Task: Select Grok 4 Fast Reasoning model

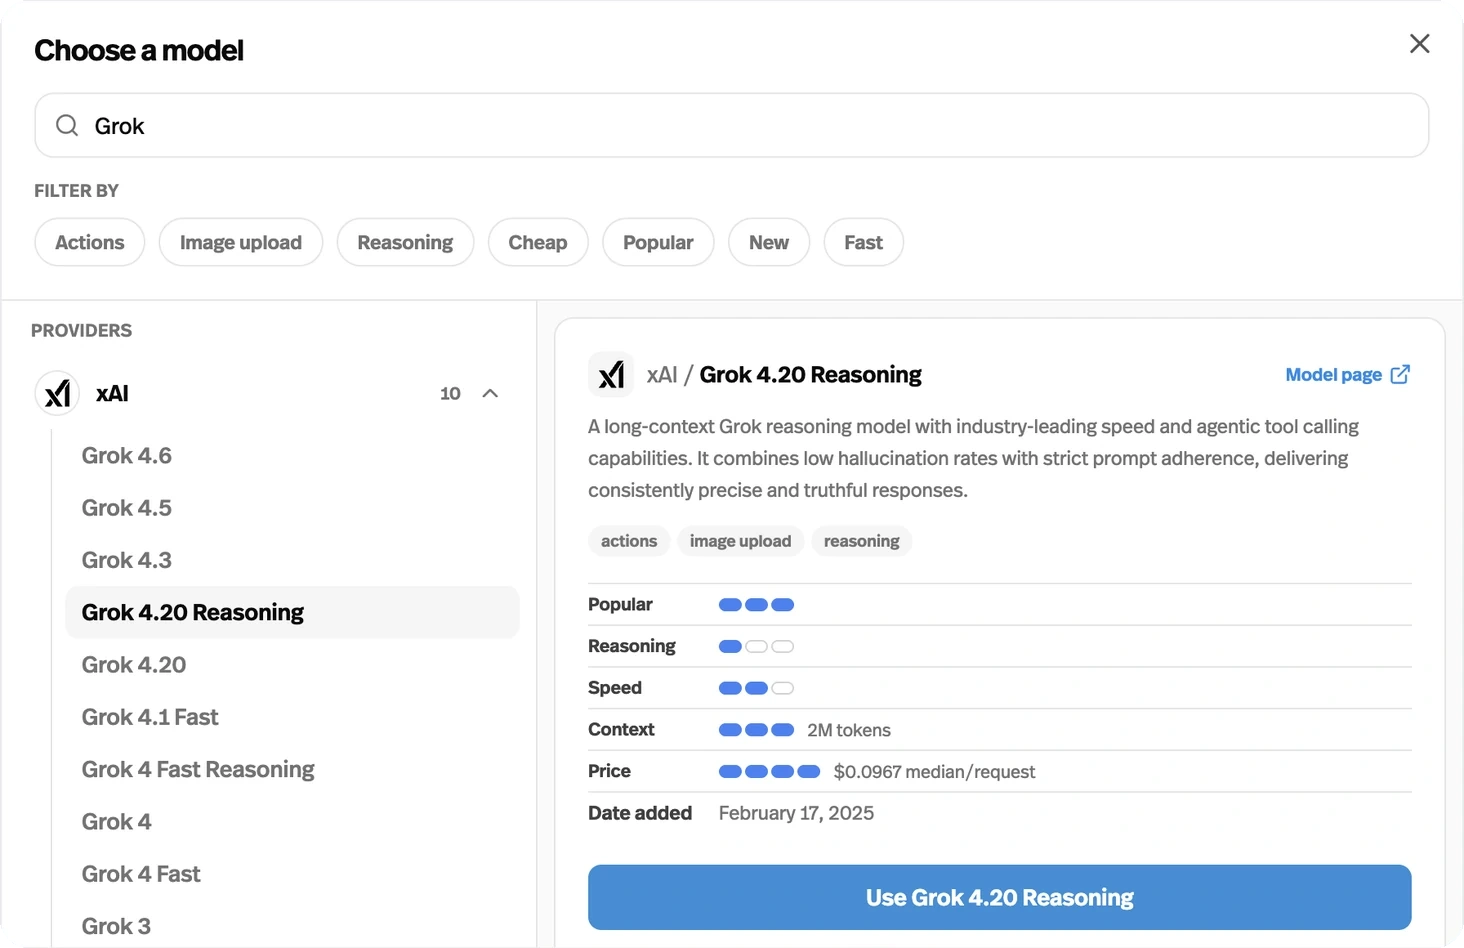Action: (292, 769)
